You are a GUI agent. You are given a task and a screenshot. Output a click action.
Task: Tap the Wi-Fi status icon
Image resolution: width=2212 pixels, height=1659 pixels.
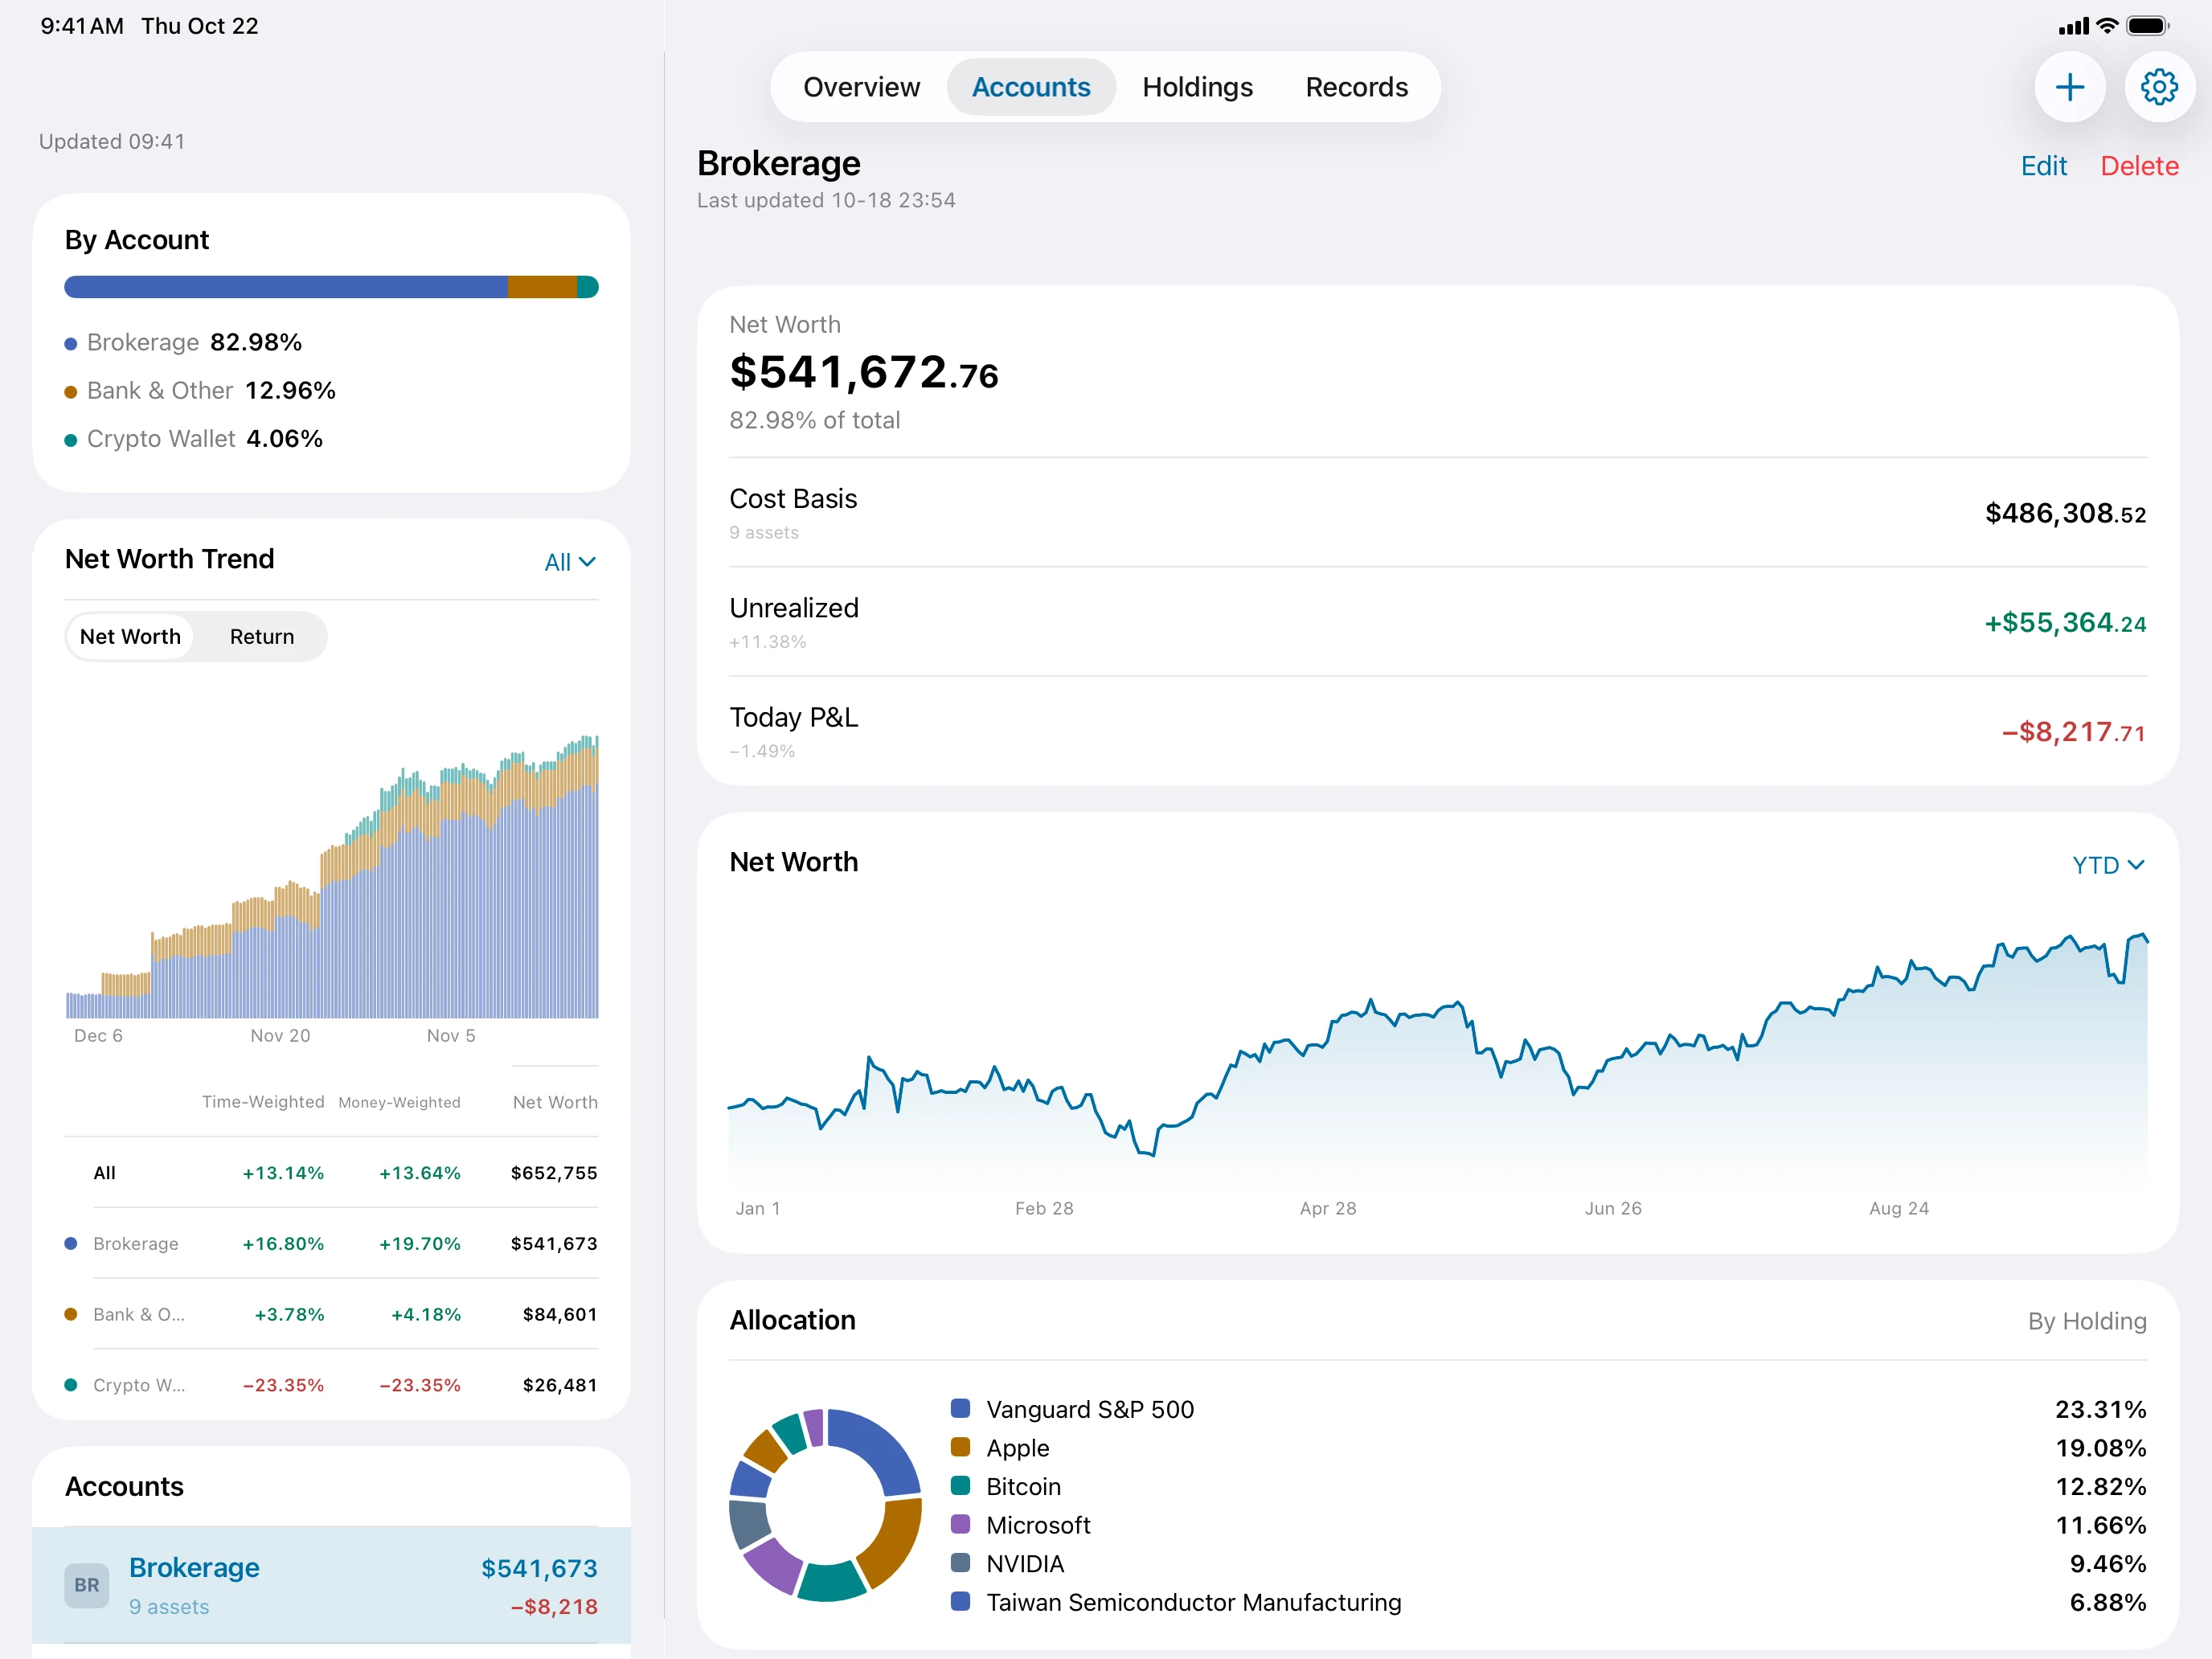click(x=2107, y=26)
